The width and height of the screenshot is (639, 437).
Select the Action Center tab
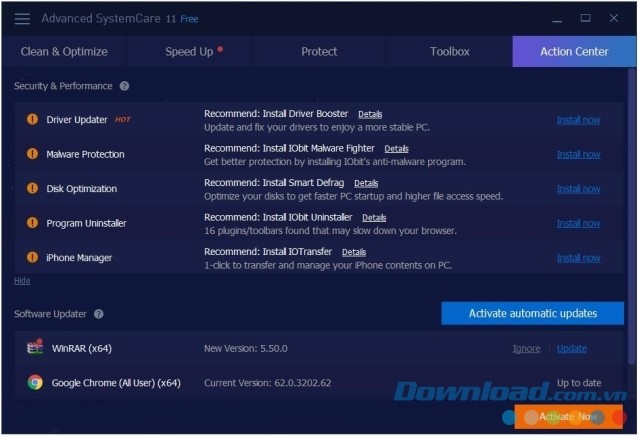click(574, 51)
